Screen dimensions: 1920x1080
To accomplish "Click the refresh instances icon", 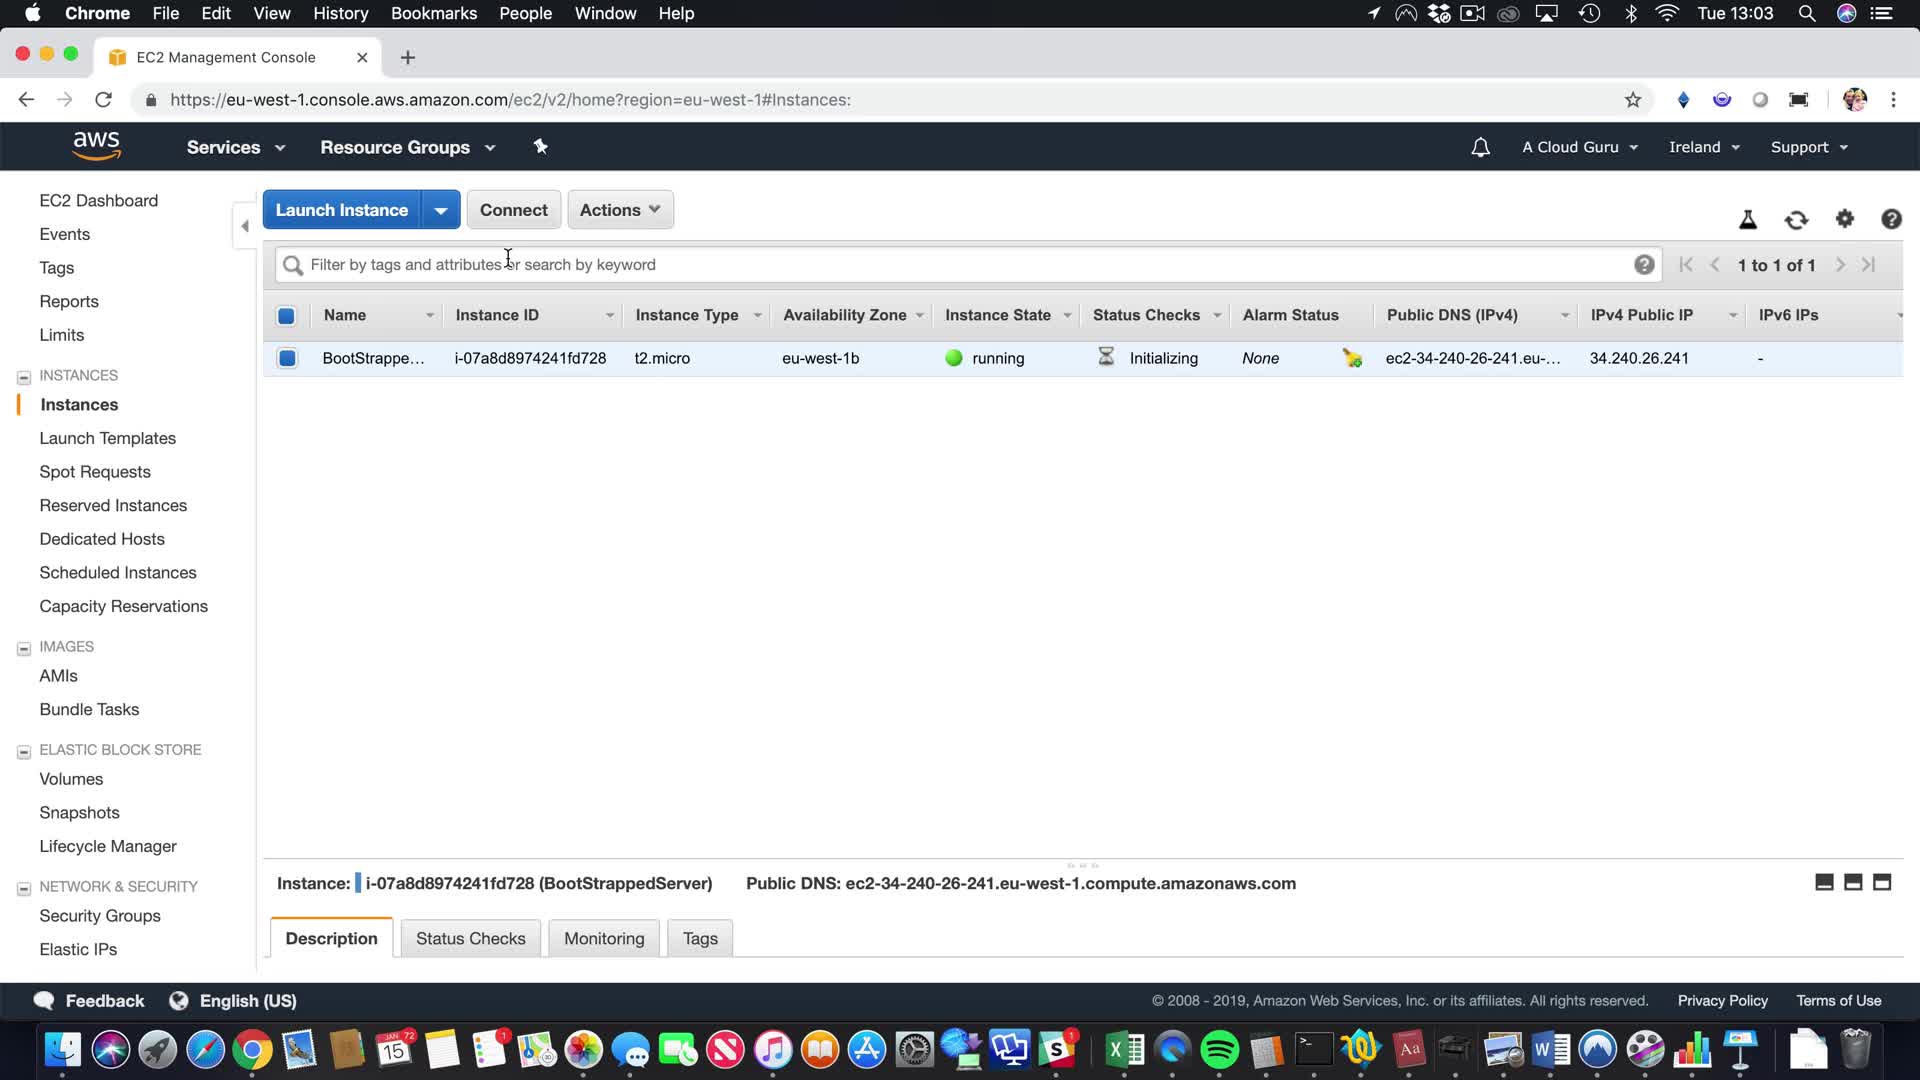I will pos(1796,220).
